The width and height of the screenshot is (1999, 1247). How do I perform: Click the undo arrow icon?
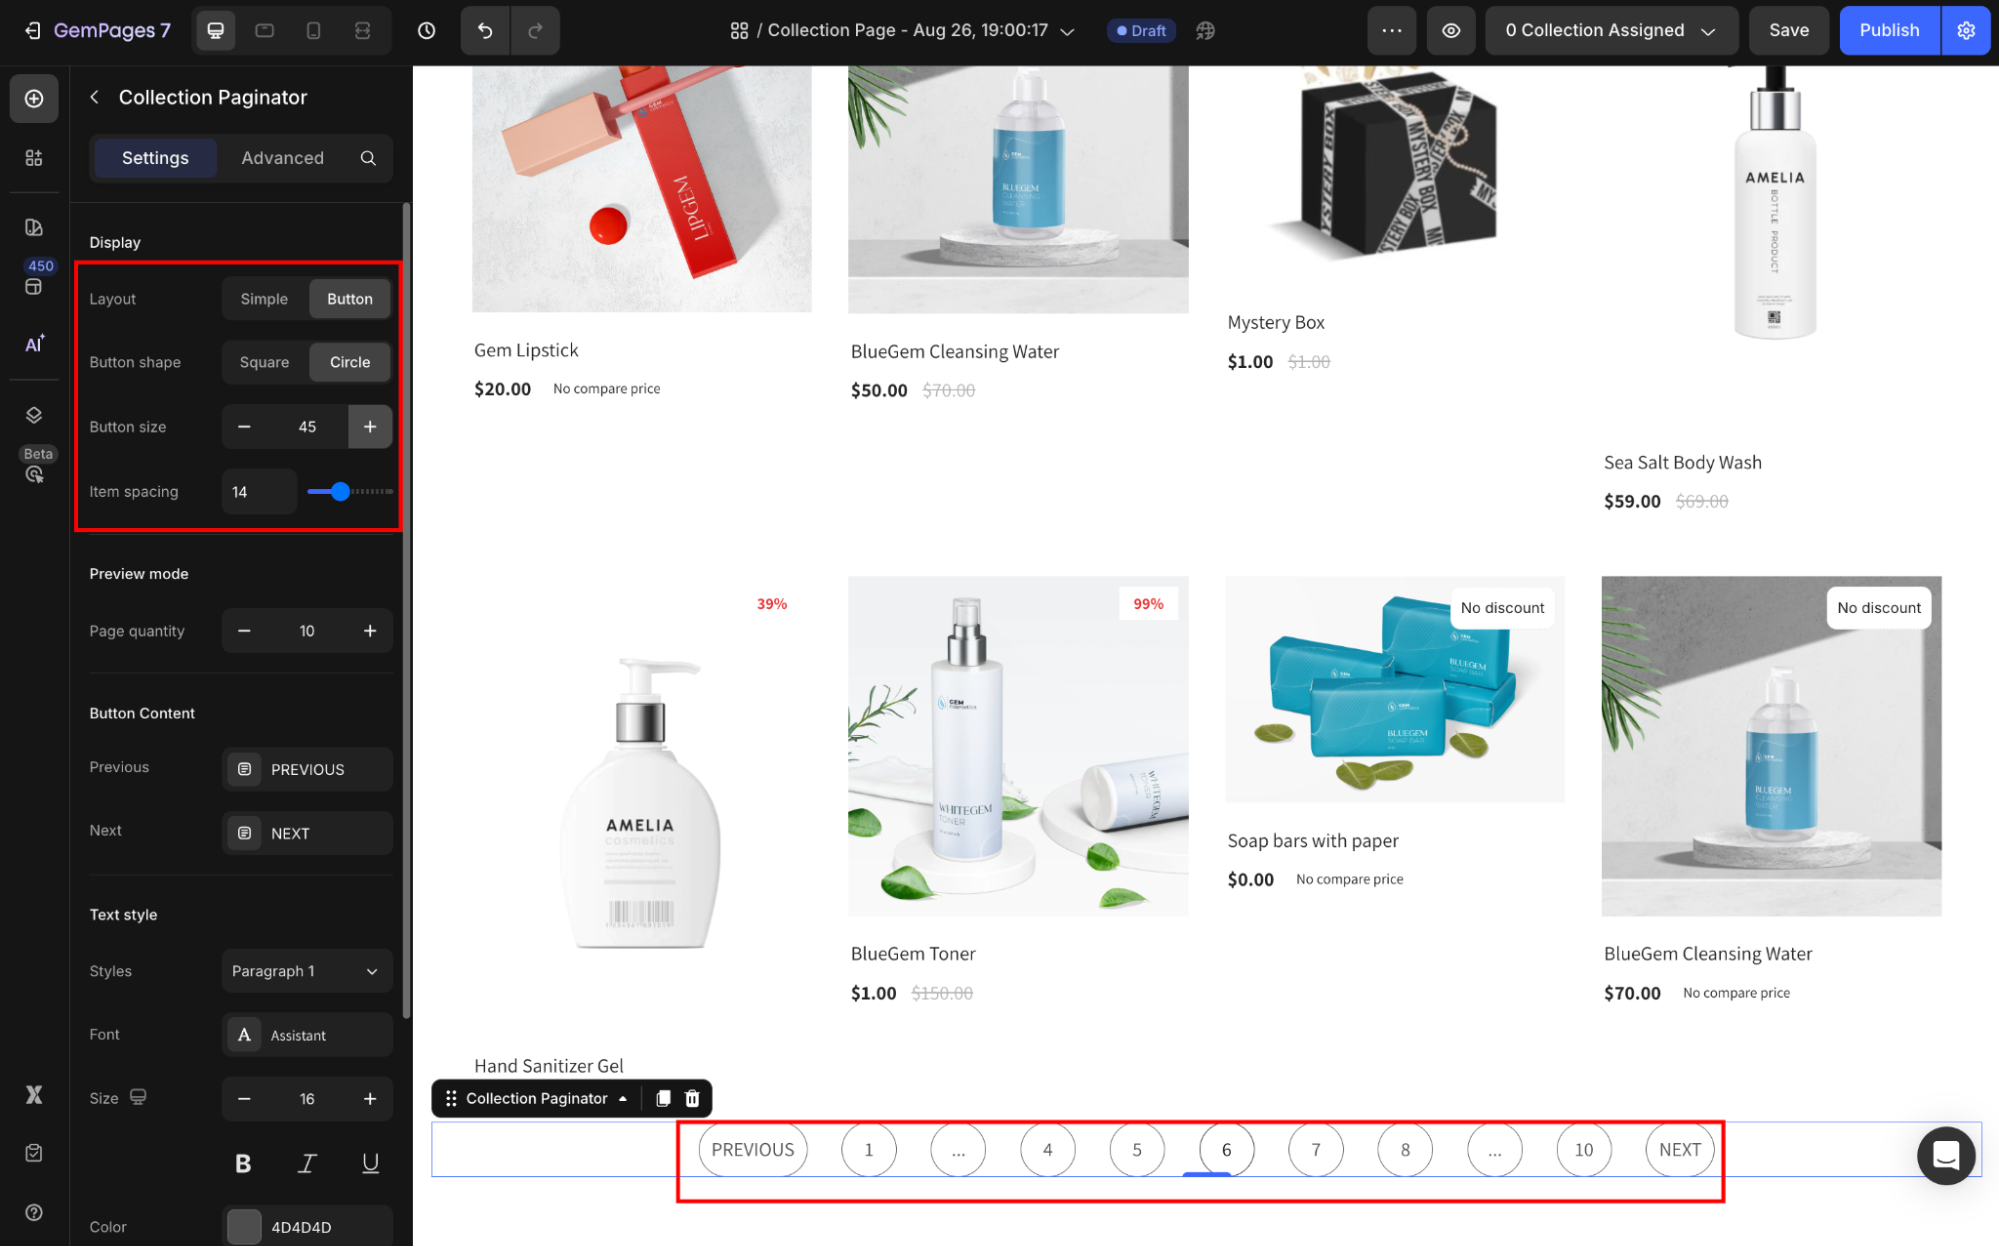point(485,30)
